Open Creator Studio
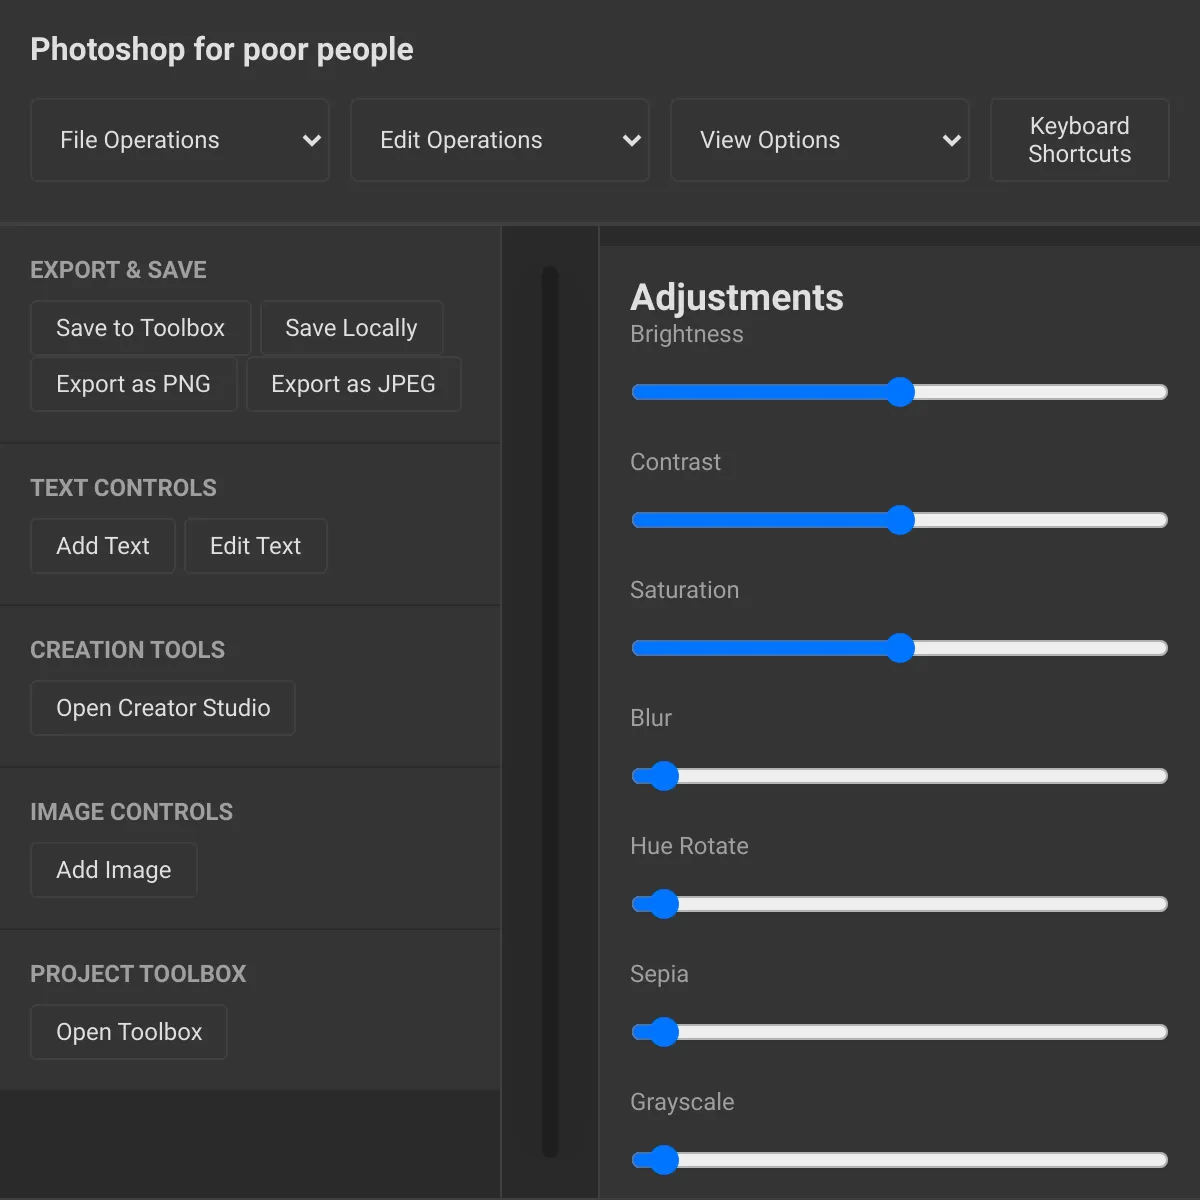 tap(163, 708)
